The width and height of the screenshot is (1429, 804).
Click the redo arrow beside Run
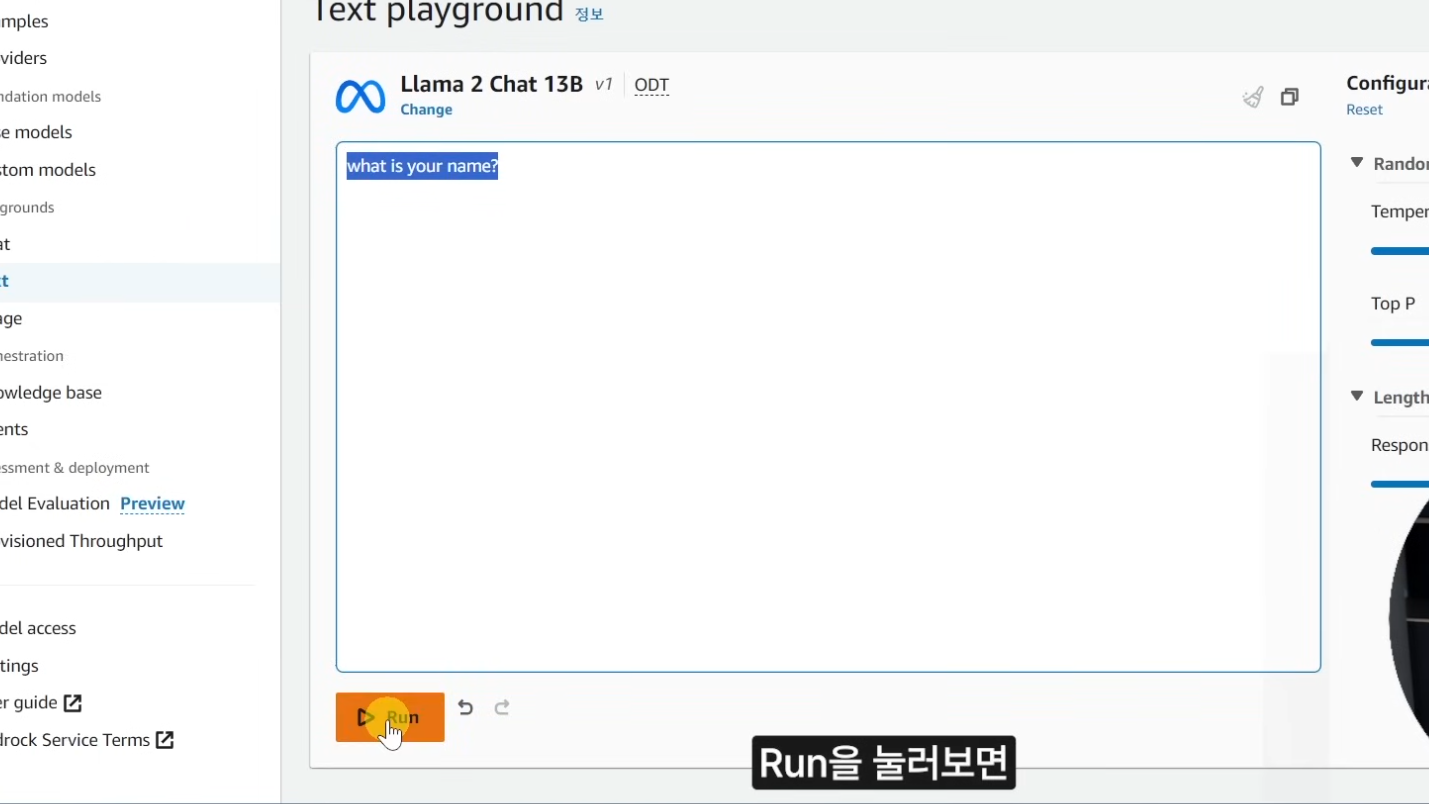pyautogui.click(x=502, y=708)
